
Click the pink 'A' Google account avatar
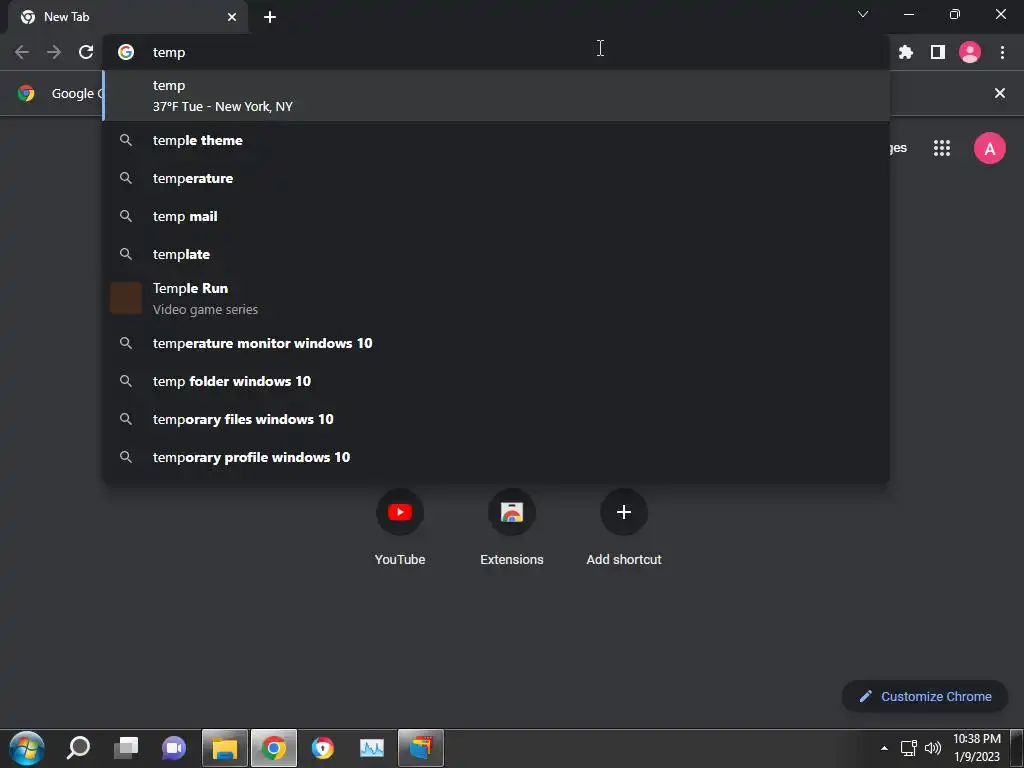pyautogui.click(x=989, y=148)
